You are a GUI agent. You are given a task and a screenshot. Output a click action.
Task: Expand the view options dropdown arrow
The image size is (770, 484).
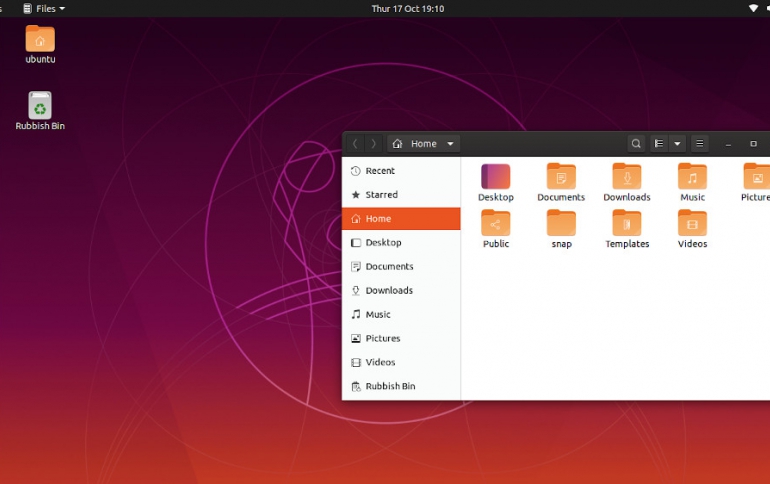tap(677, 144)
